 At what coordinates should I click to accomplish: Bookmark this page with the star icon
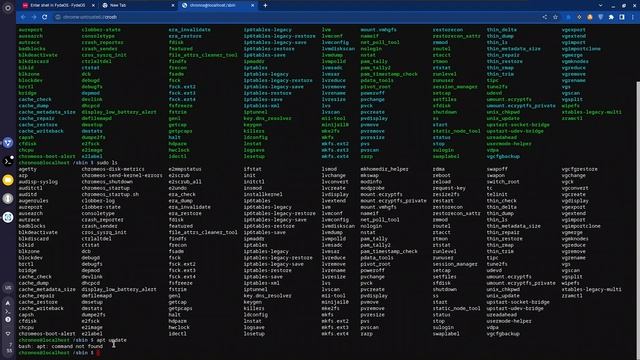pyautogui.click(x=556, y=17)
